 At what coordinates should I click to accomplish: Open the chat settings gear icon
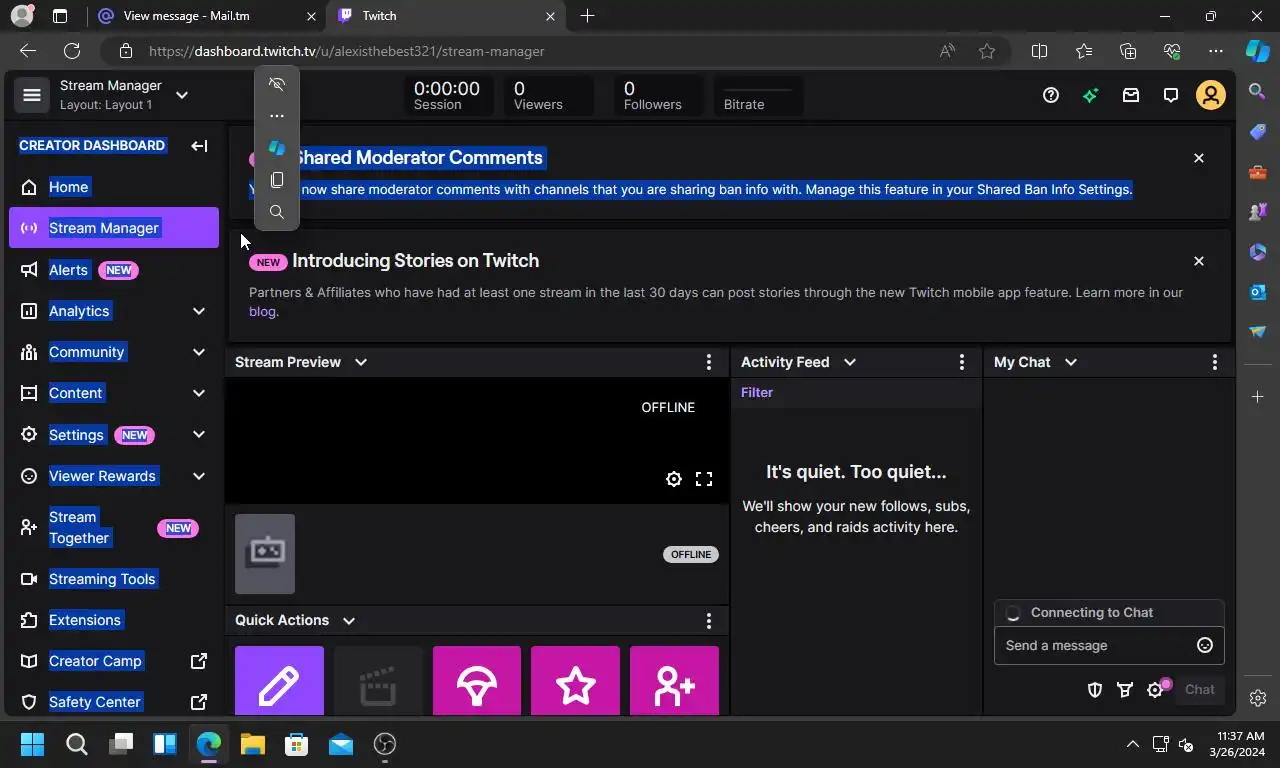[x=1156, y=690]
